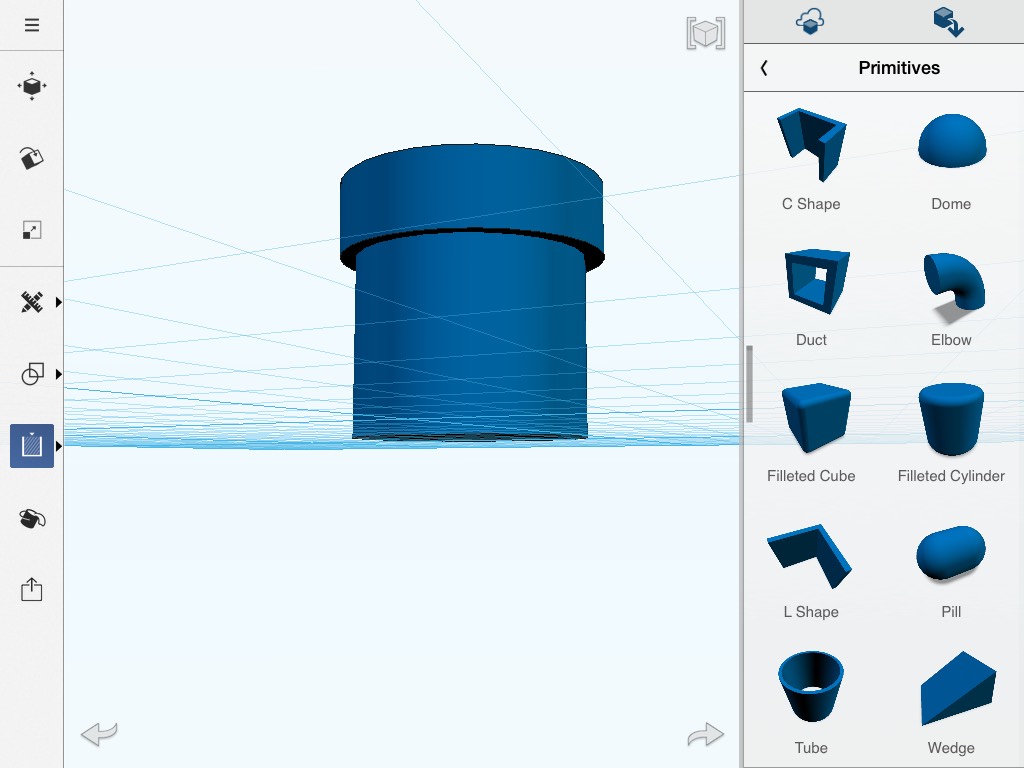Go back from Primitives panel
This screenshot has height=768, width=1024.
(x=764, y=68)
